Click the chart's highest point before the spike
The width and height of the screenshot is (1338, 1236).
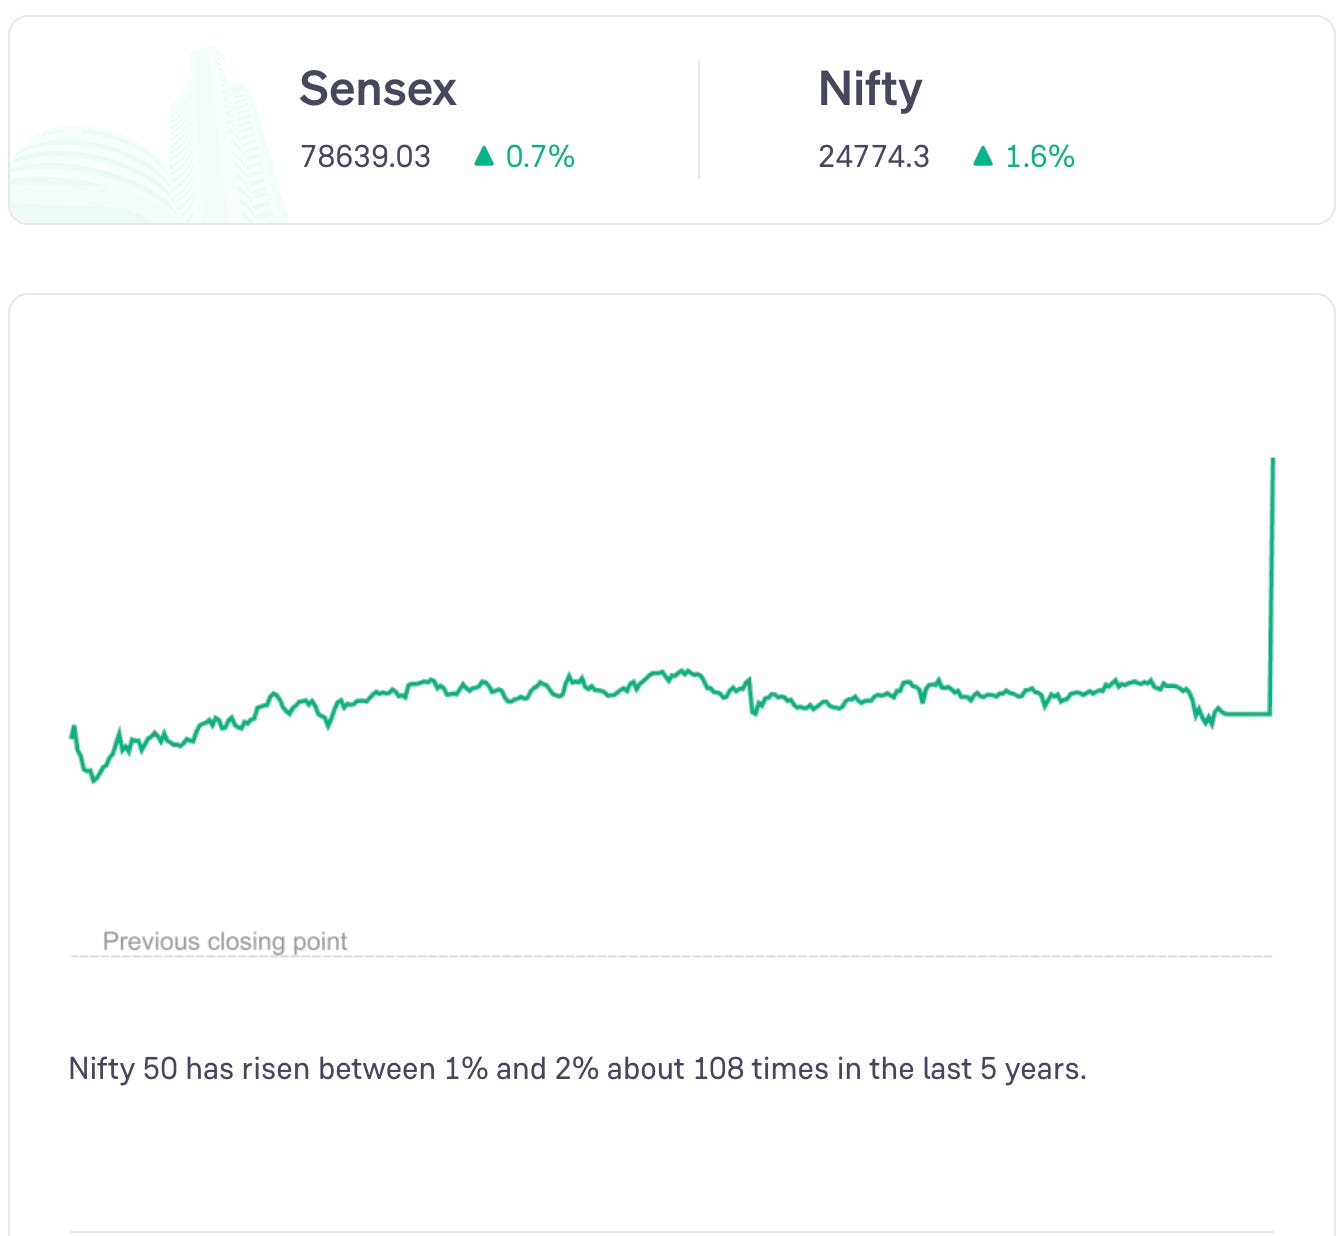coord(686,670)
